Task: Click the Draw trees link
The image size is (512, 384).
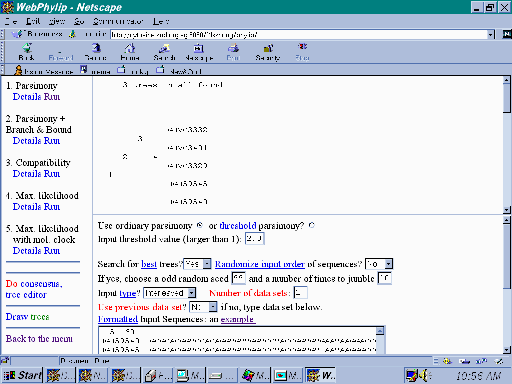Action: click(x=27, y=317)
